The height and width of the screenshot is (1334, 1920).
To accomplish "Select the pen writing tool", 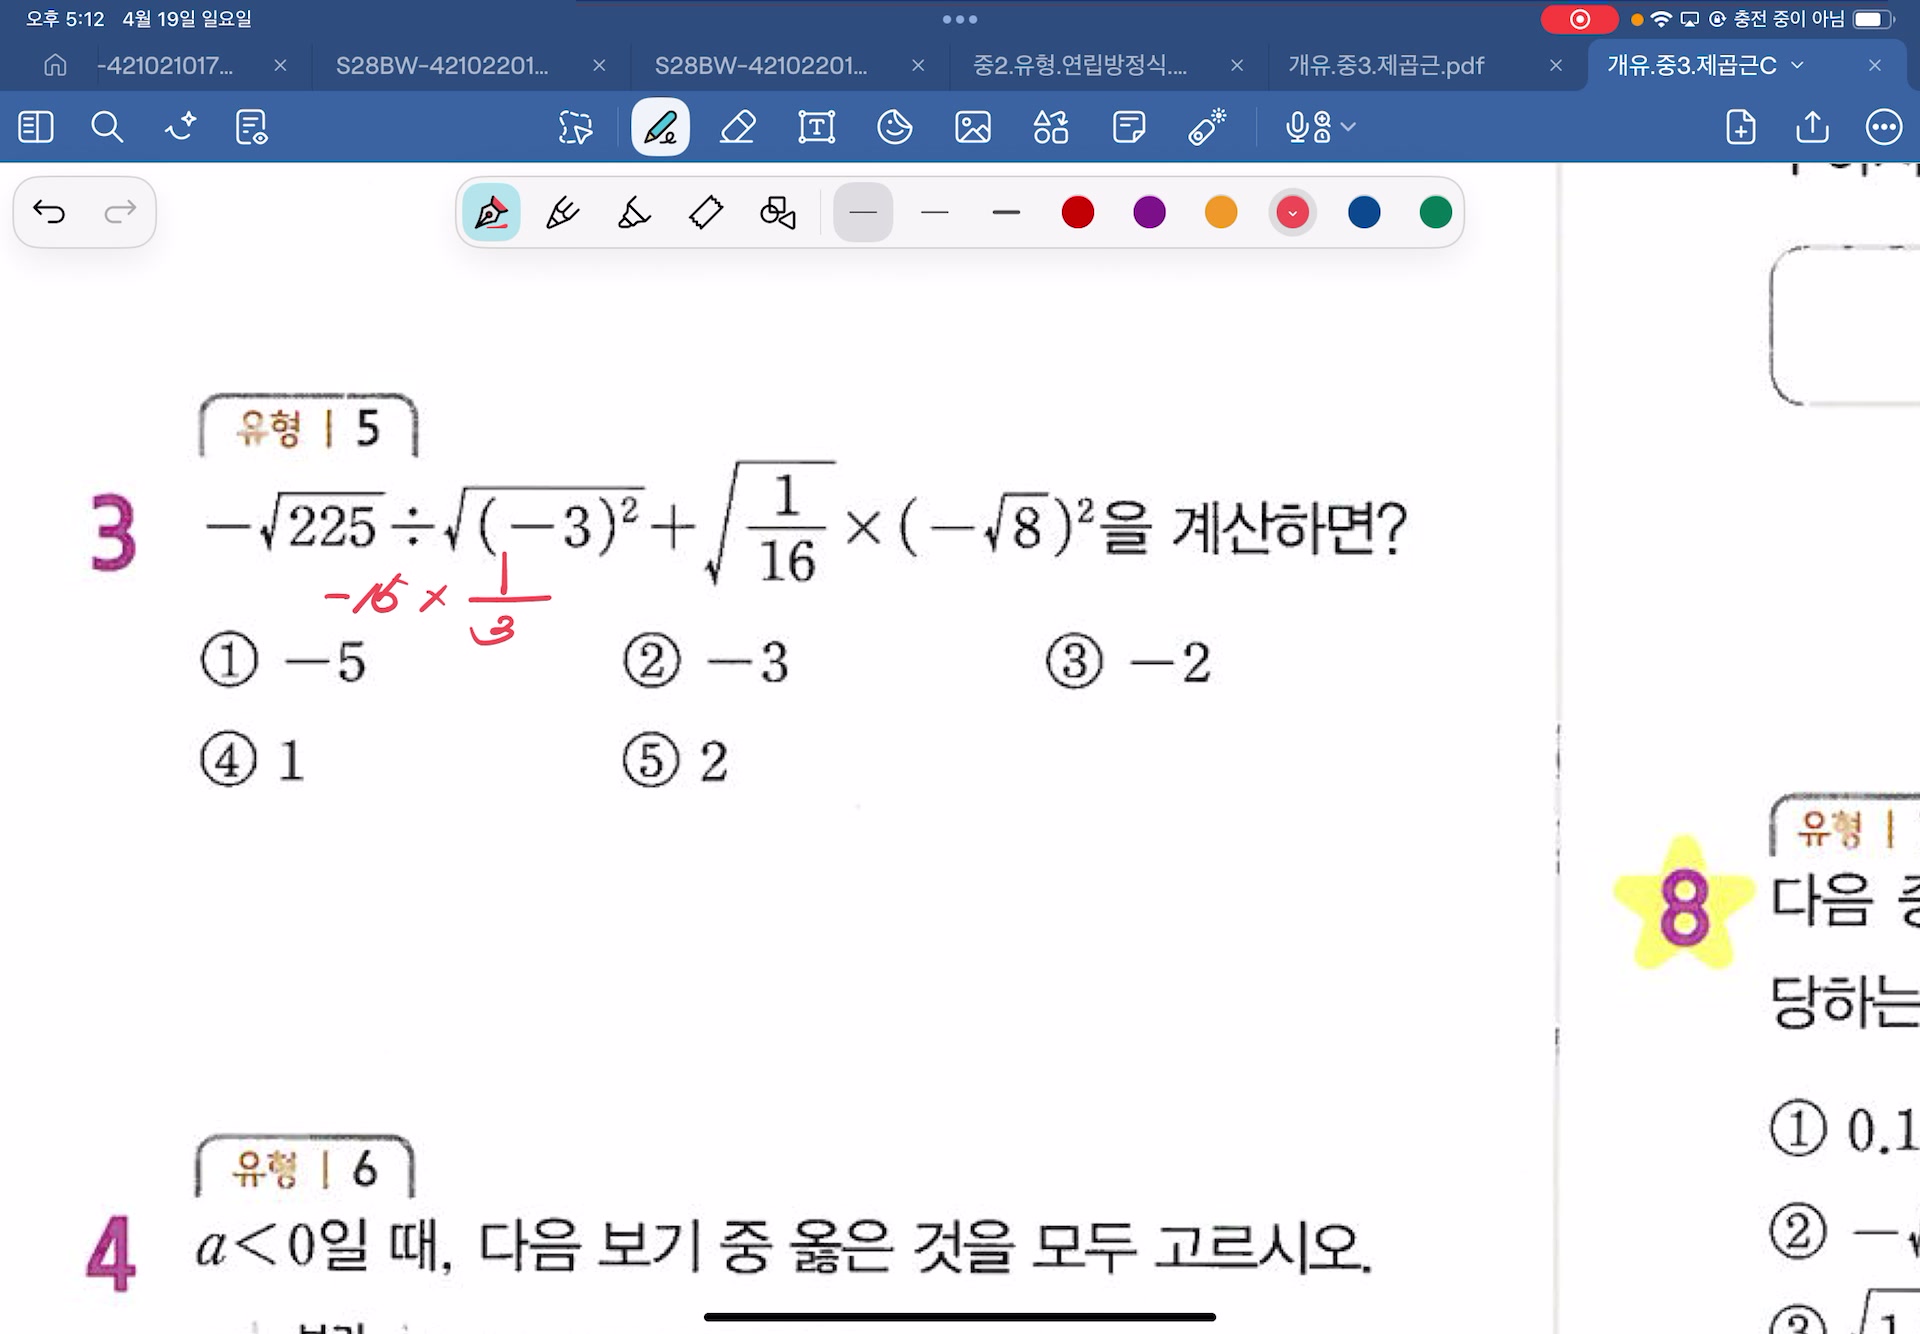I will click(660, 127).
